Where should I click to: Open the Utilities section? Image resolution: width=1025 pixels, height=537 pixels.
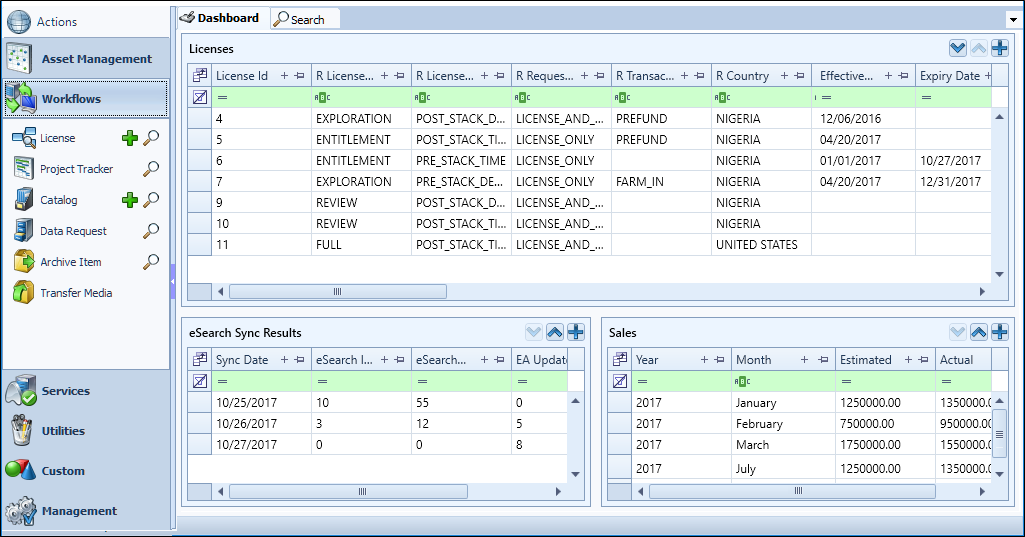(86, 431)
